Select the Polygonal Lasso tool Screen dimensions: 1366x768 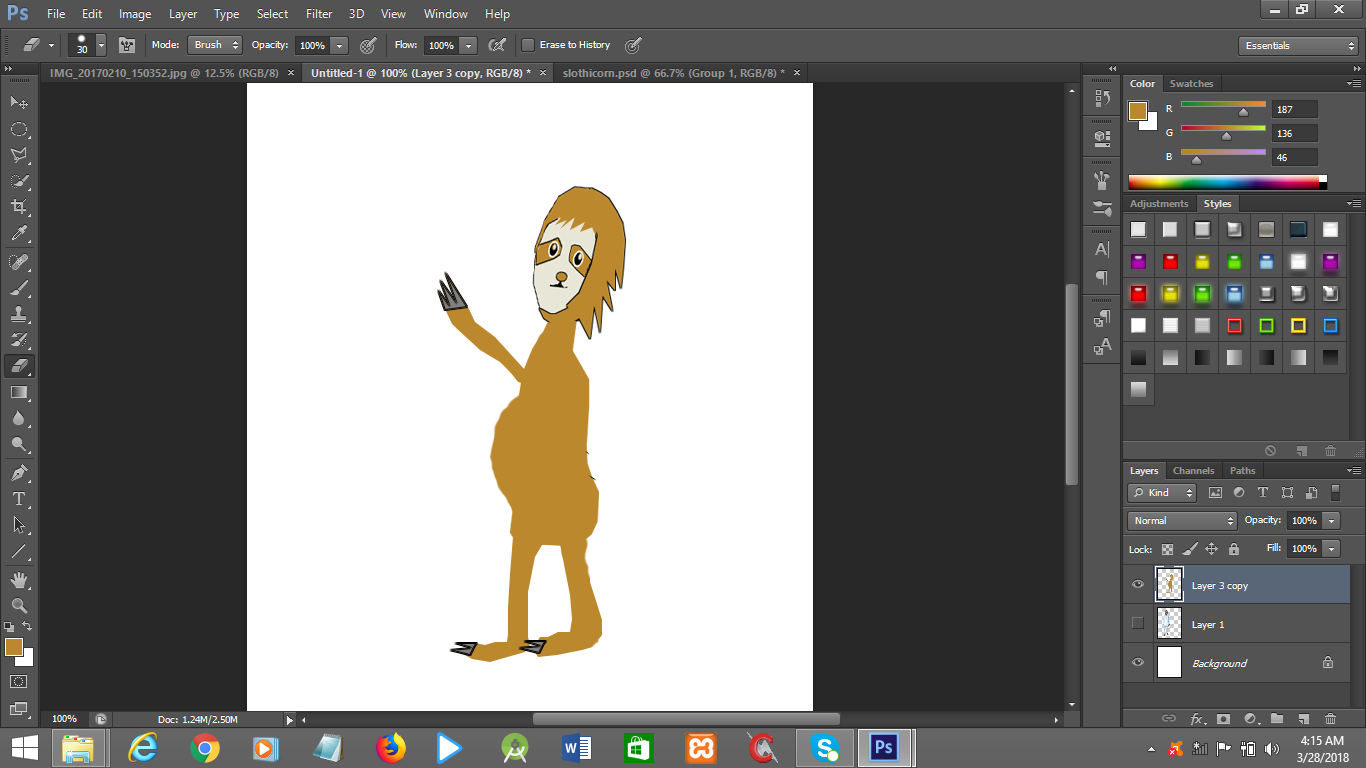point(19,155)
